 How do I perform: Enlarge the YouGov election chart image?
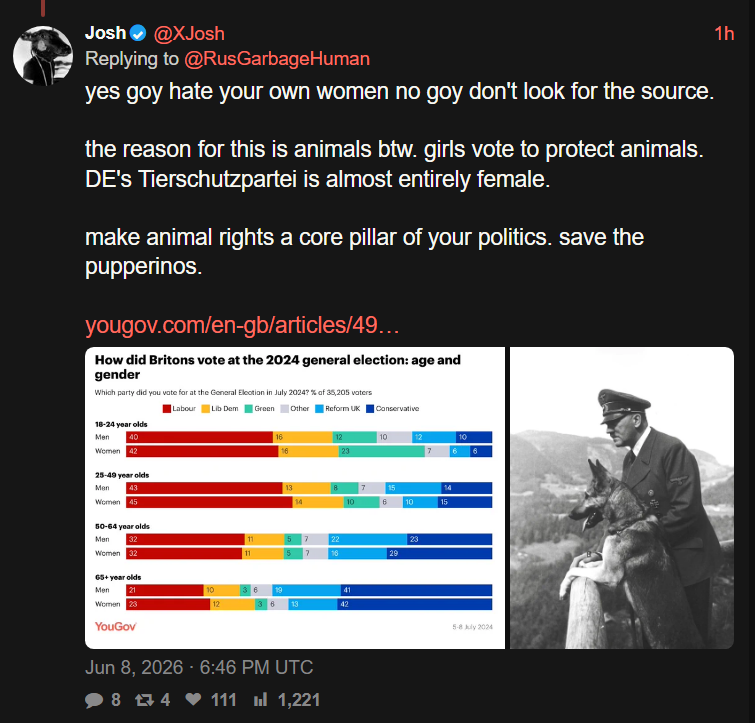[x=295, y=498]
